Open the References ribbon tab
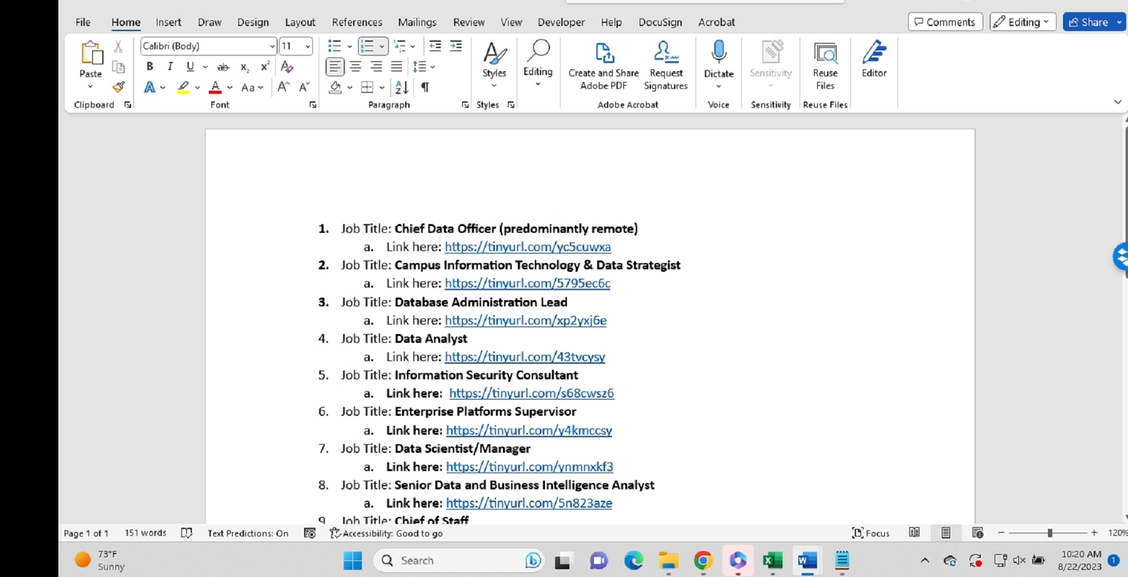1128x577 pixels. [x=357, y=22]
